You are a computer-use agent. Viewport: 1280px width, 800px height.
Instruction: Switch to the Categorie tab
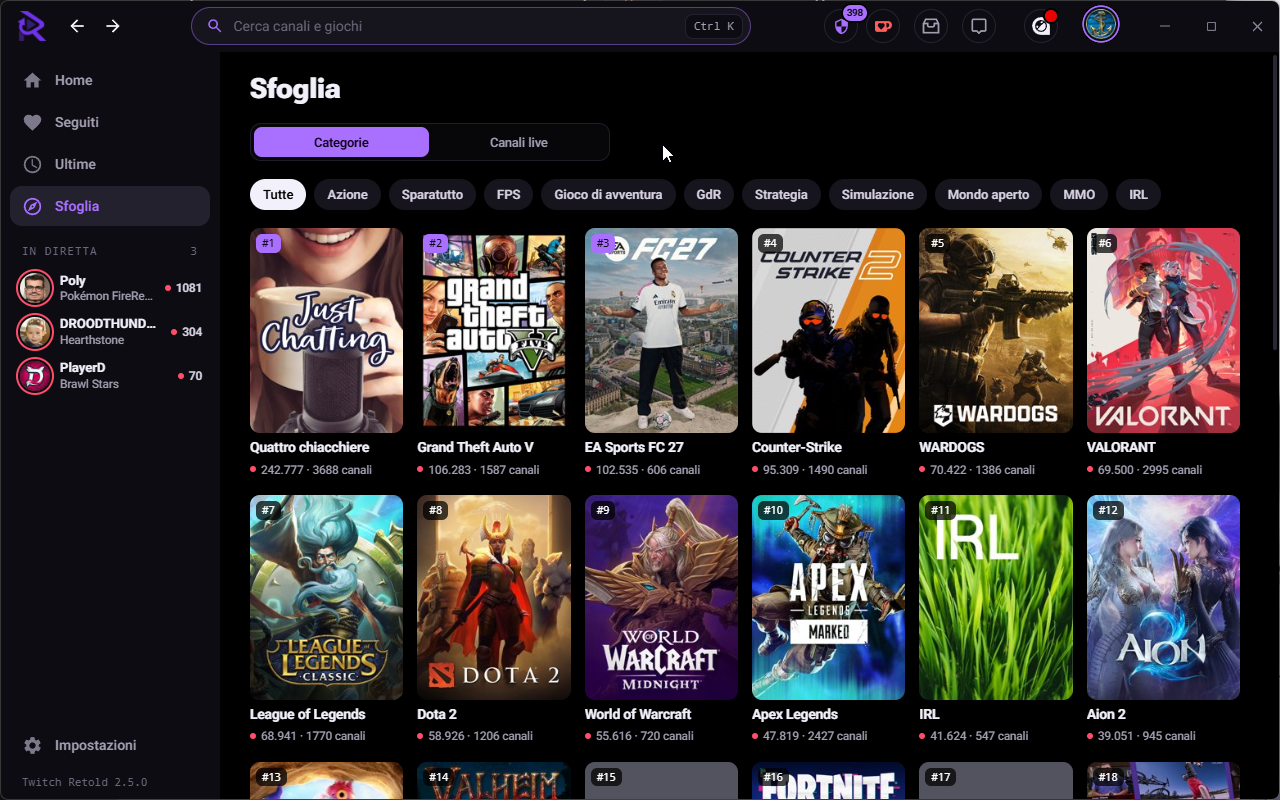pyautogui.click(x=341, y=142)
